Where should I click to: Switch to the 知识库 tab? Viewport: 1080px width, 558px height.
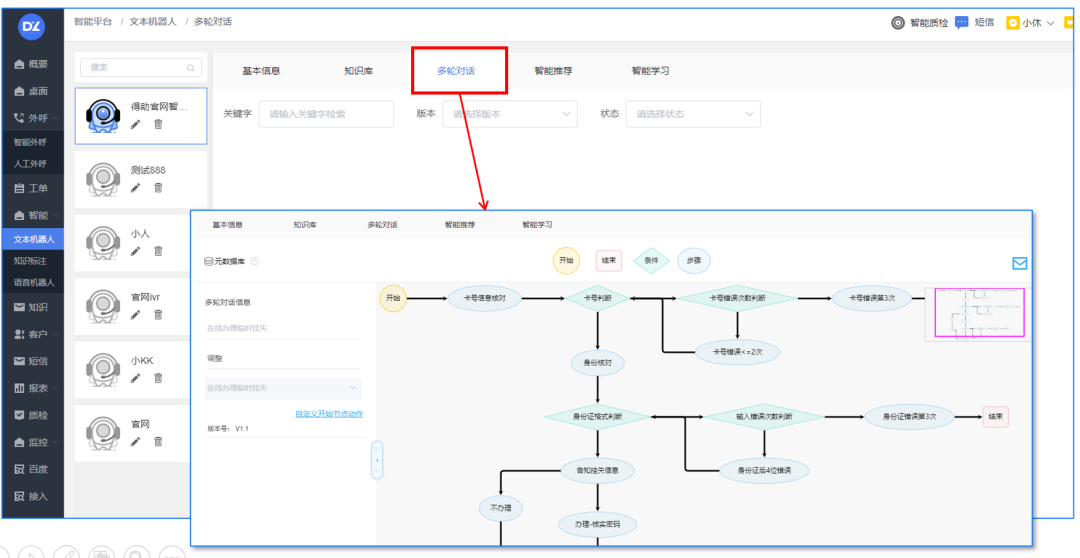tap(359, 71)
